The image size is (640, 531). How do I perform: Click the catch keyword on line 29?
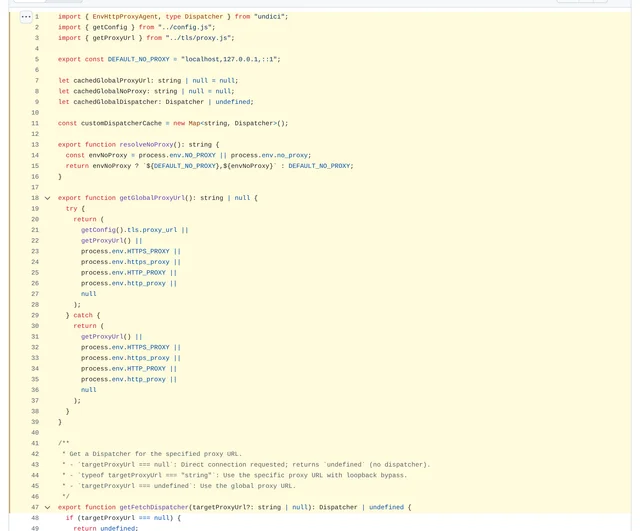pos(83,315)
